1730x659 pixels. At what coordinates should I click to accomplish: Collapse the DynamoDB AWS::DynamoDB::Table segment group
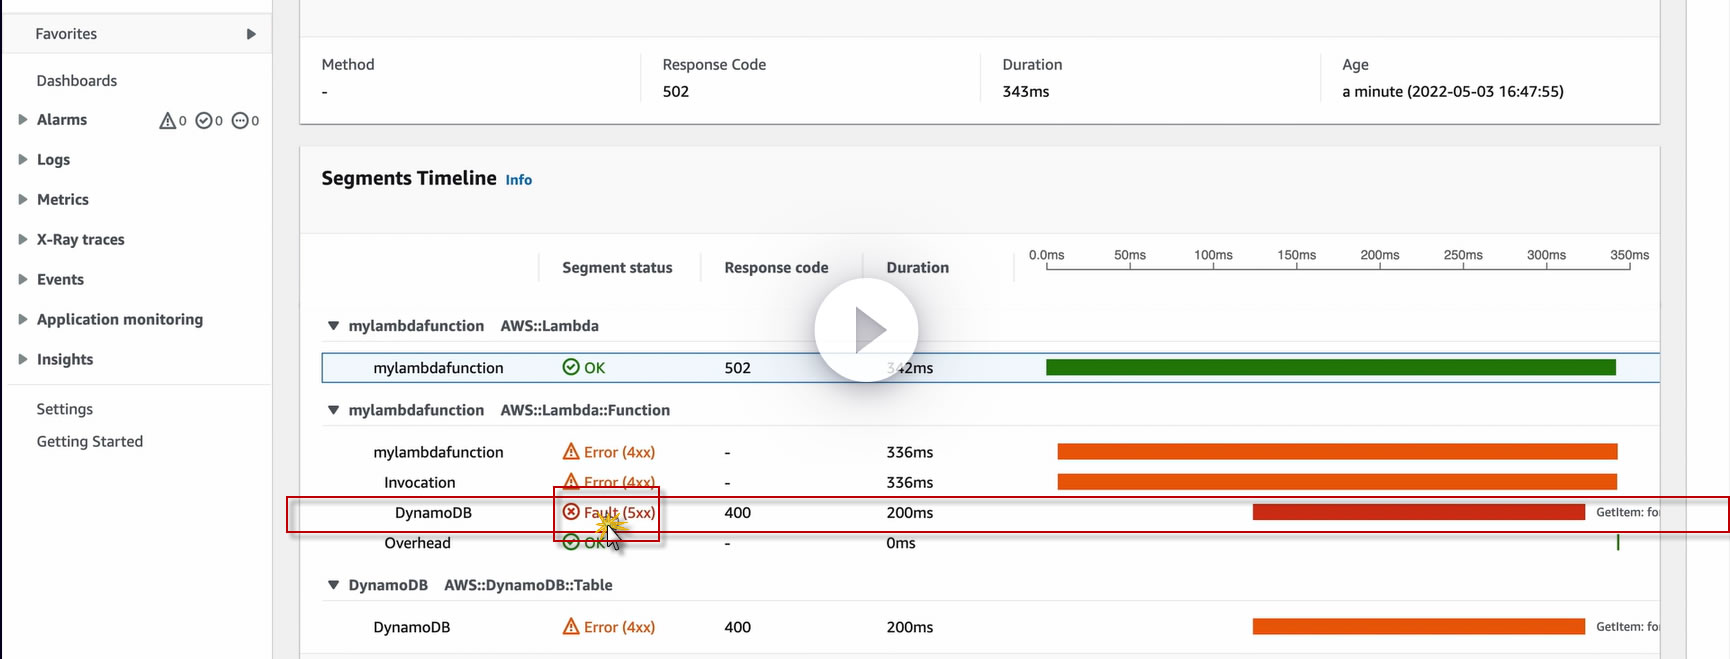click(333, 585)
